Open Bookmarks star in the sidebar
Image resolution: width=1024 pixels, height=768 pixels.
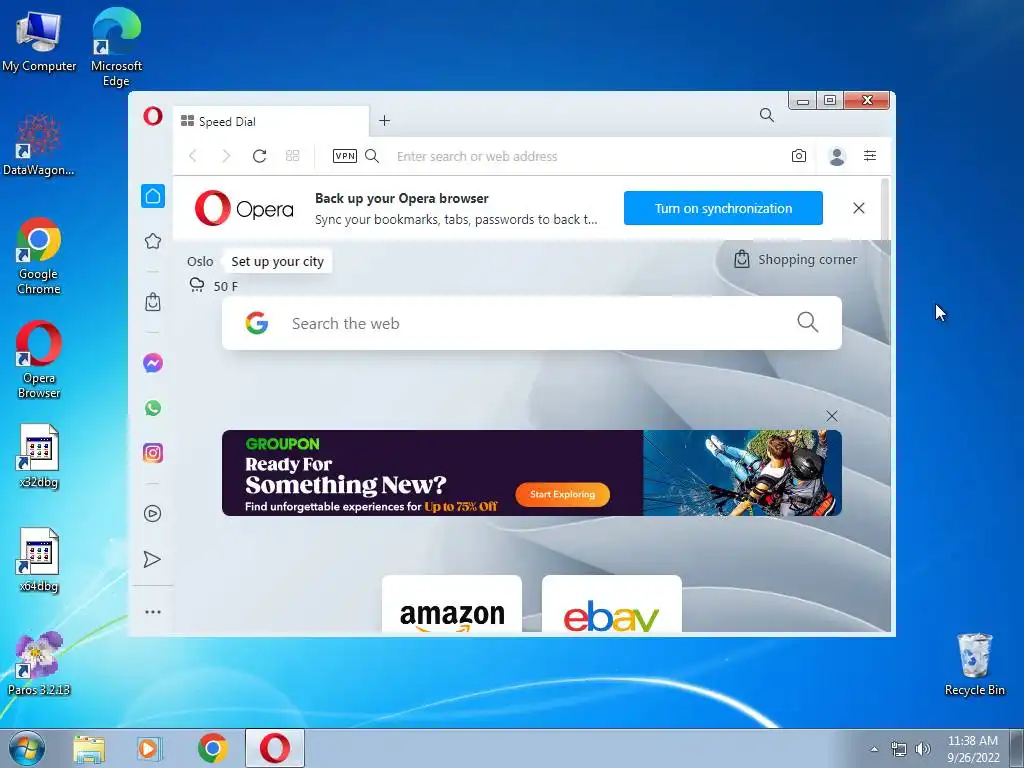(153, 241)
